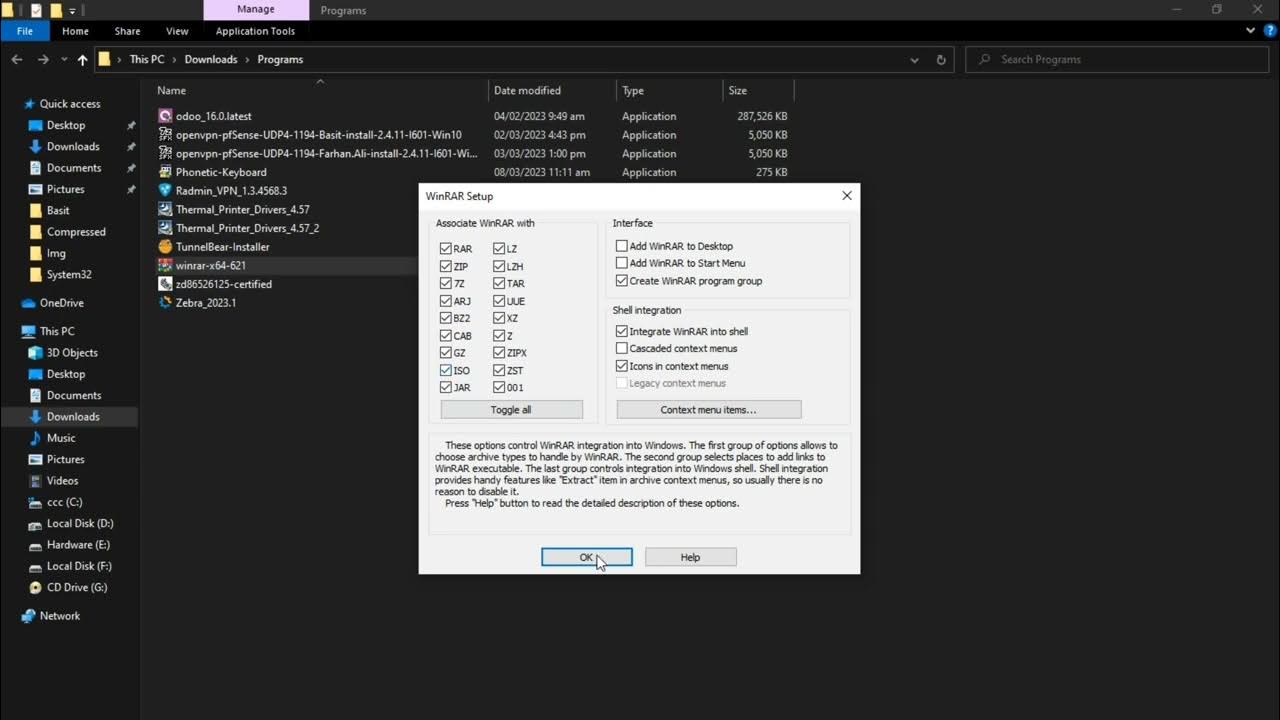1280x720 pixels.
Task: Select Pictures pinned in Quick access
Action: pos(65,189)
